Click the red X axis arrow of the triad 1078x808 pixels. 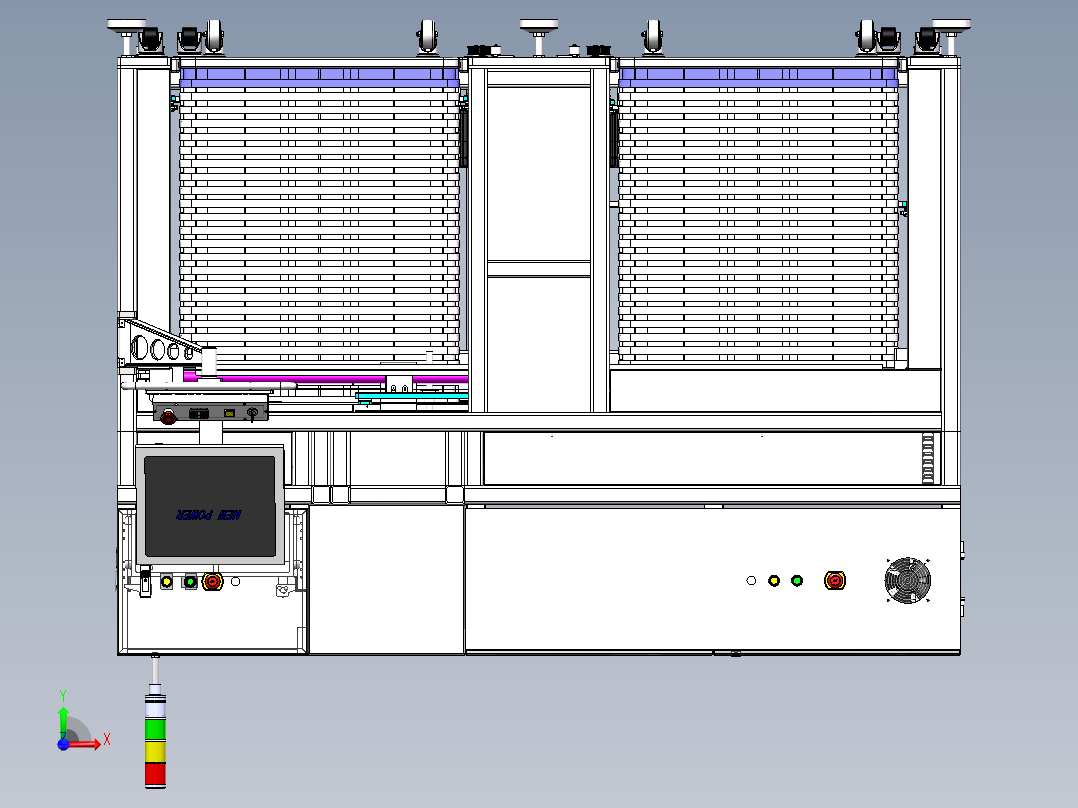(86, 744)
